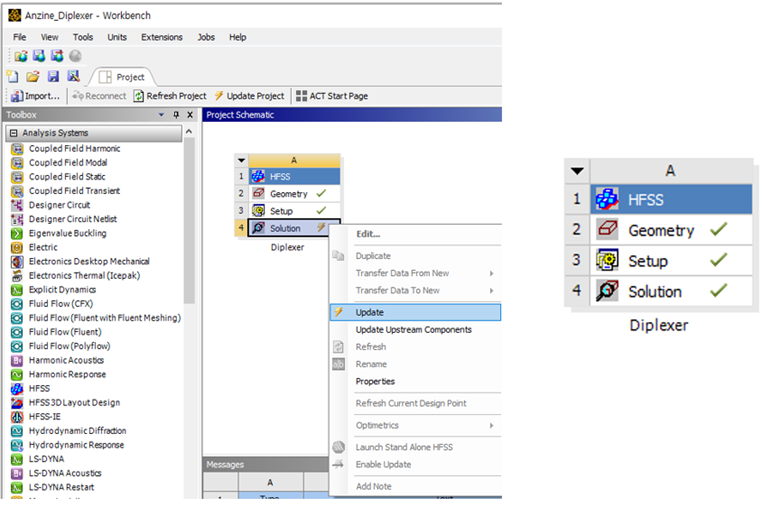The image size is (762, 507).
Task: Open the Help menu
Action: click(238, 37)
